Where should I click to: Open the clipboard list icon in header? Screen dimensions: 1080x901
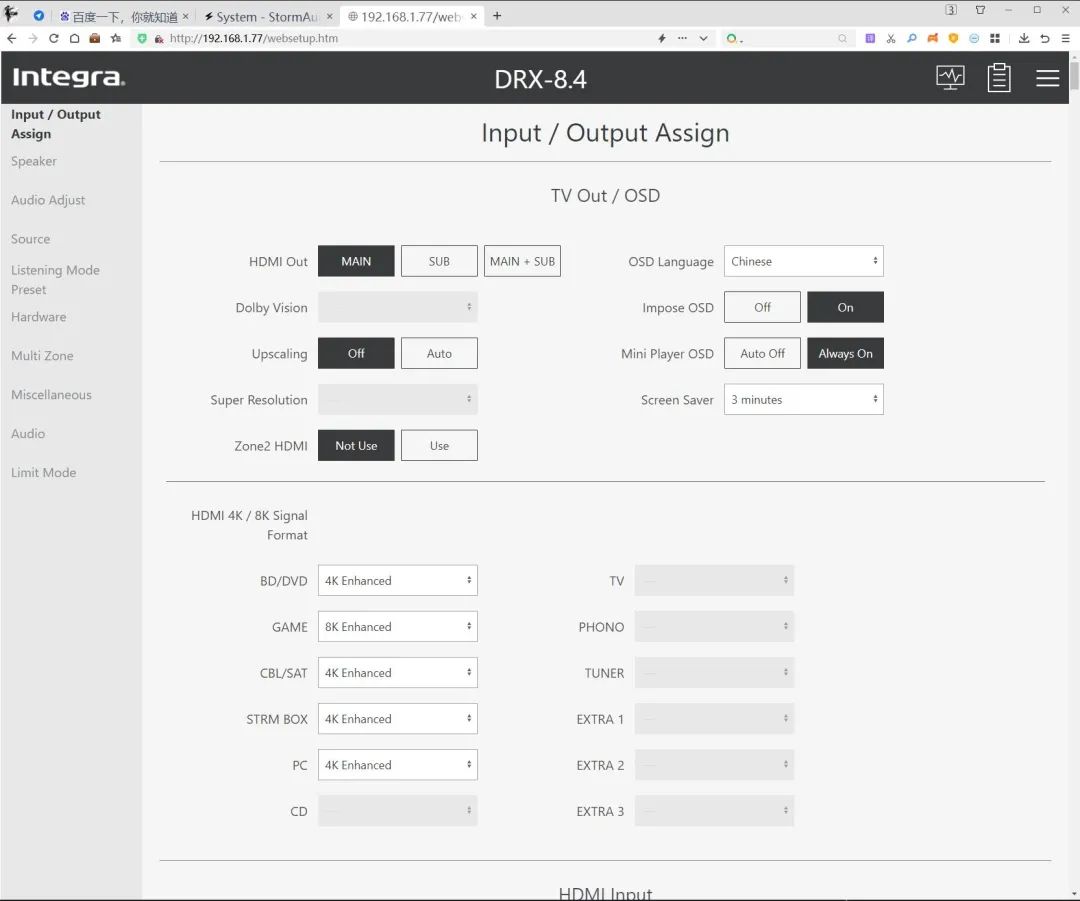999,77
